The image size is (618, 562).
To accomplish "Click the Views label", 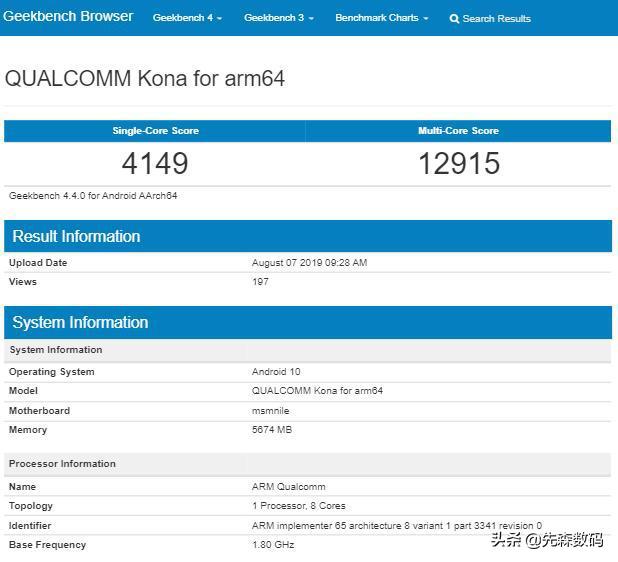I will coord(22,282).
